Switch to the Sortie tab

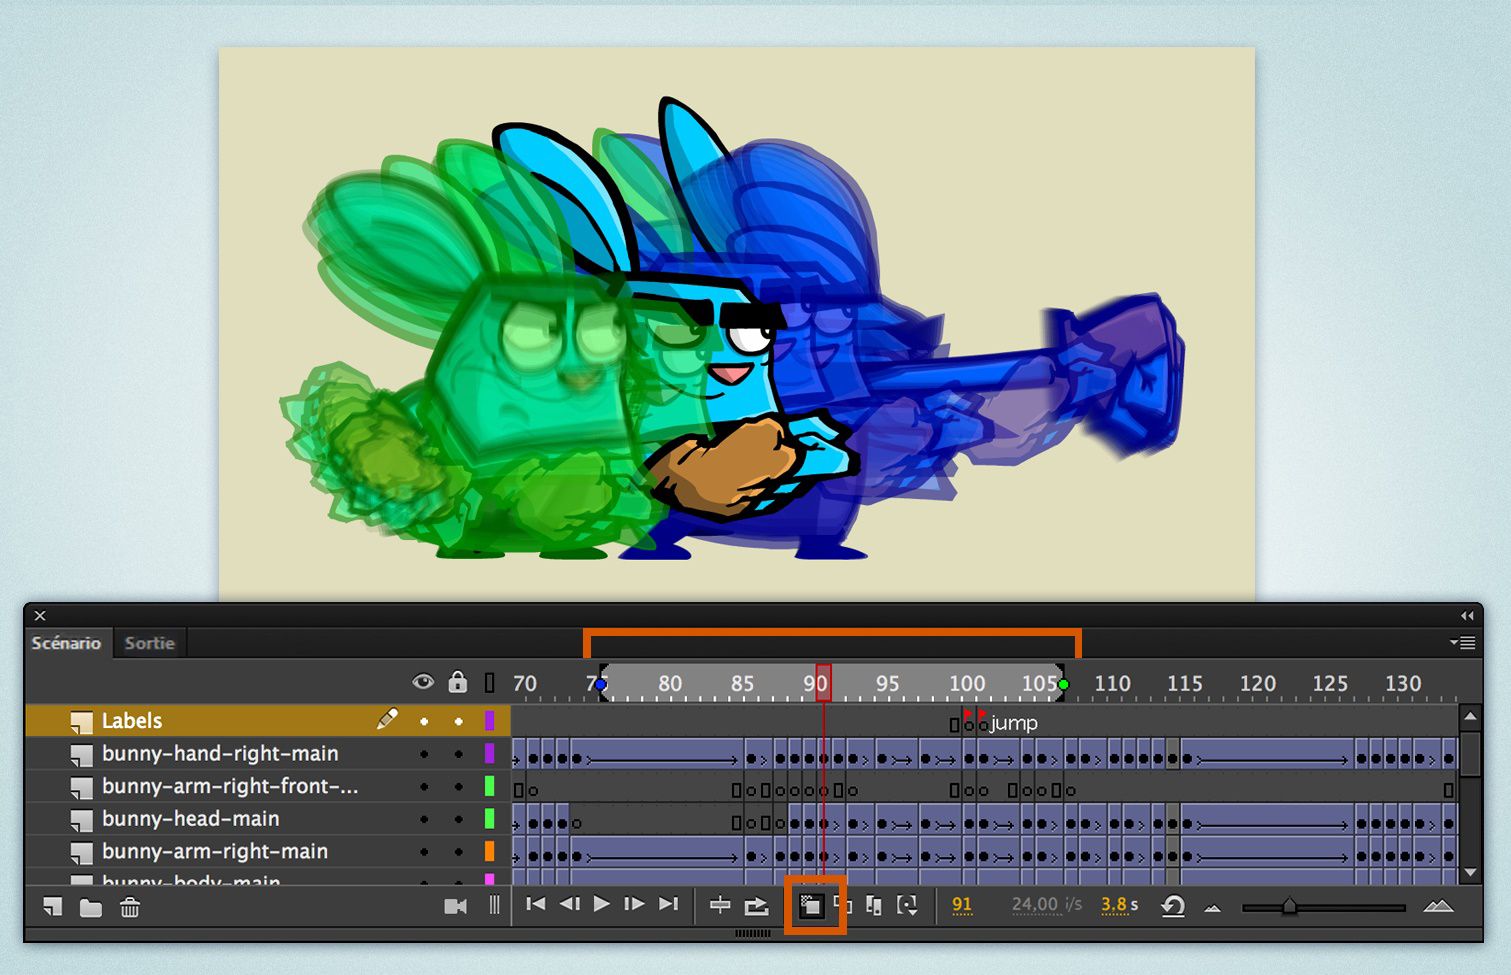tap(149, 643)
